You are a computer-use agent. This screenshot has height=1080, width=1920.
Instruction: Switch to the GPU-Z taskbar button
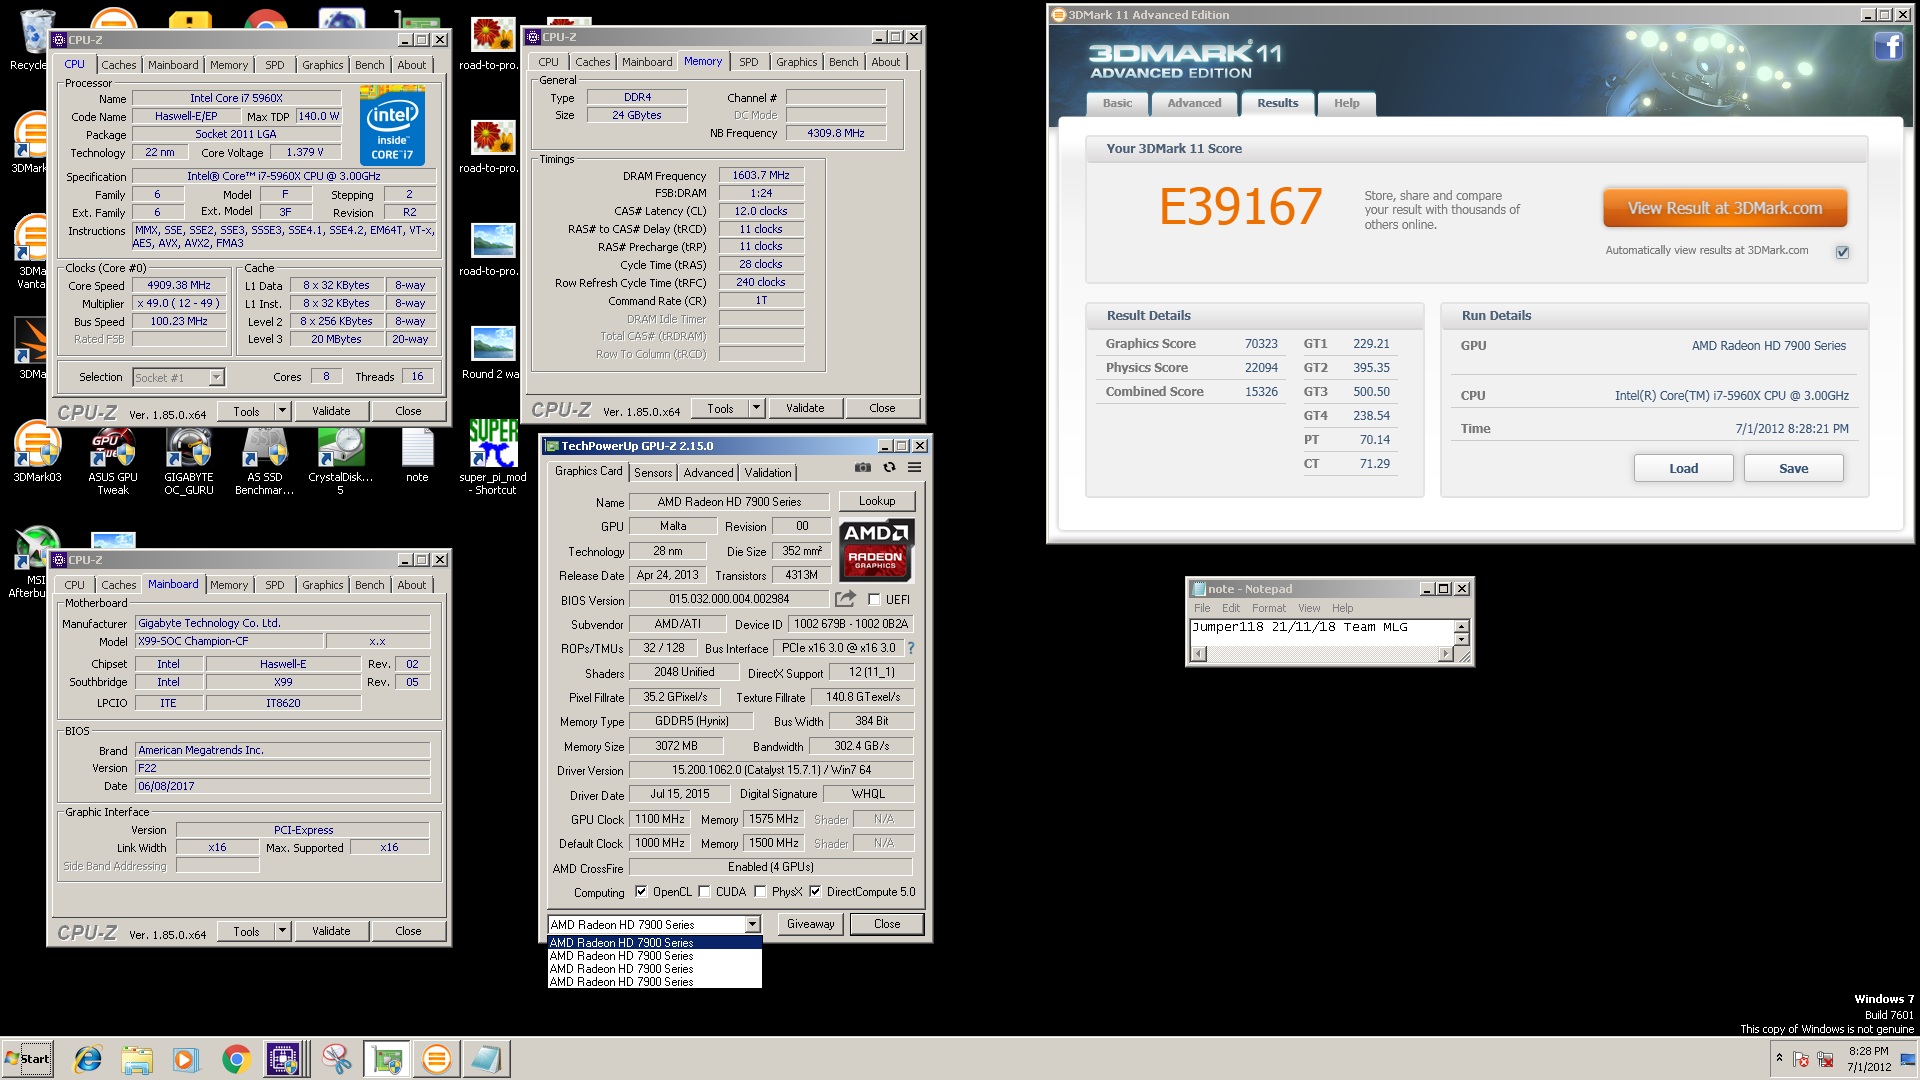coord(387,1059)
